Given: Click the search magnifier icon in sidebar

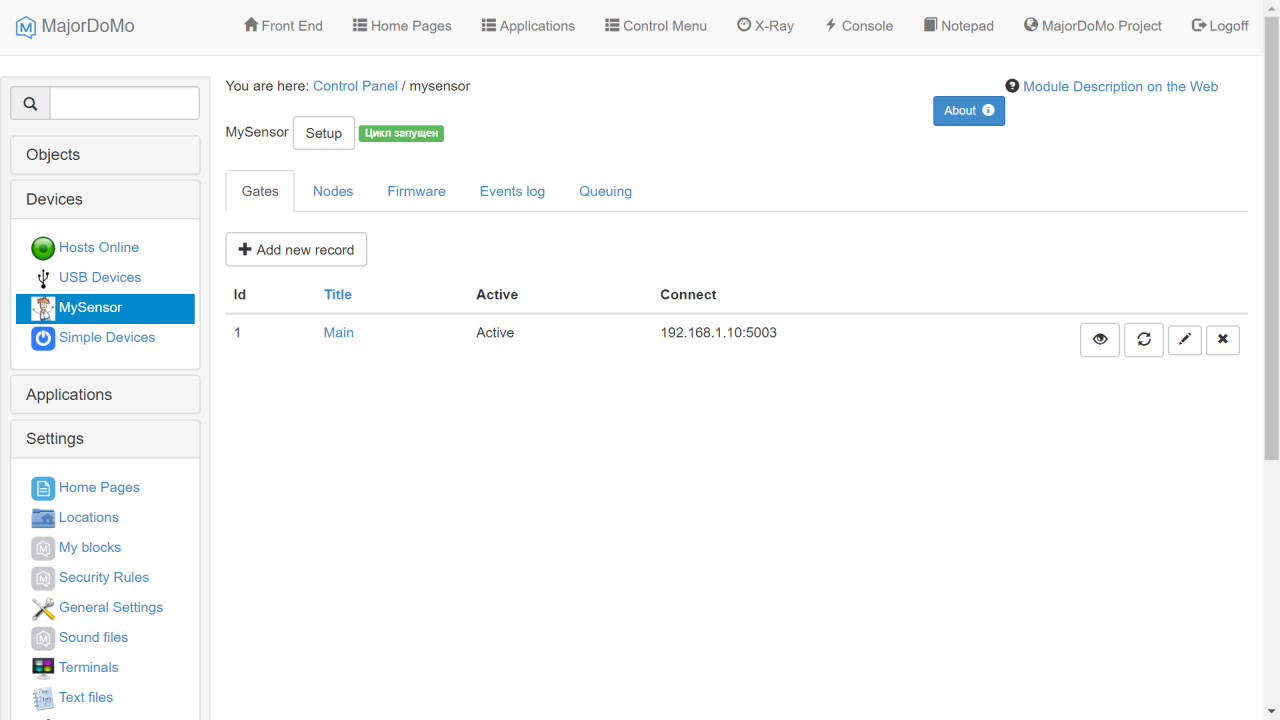Looking at the screenshot, I should (30, 104).
